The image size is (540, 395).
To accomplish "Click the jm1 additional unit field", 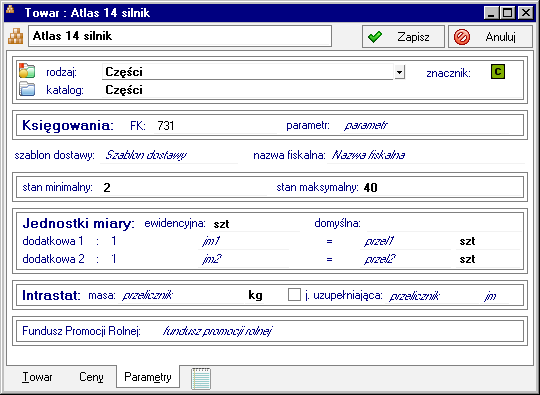I will coord(244,241).
